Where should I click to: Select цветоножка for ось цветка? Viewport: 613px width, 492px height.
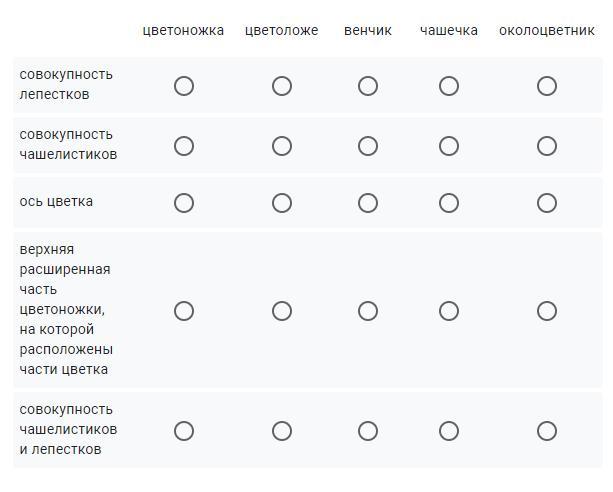[x=184, y=203]
